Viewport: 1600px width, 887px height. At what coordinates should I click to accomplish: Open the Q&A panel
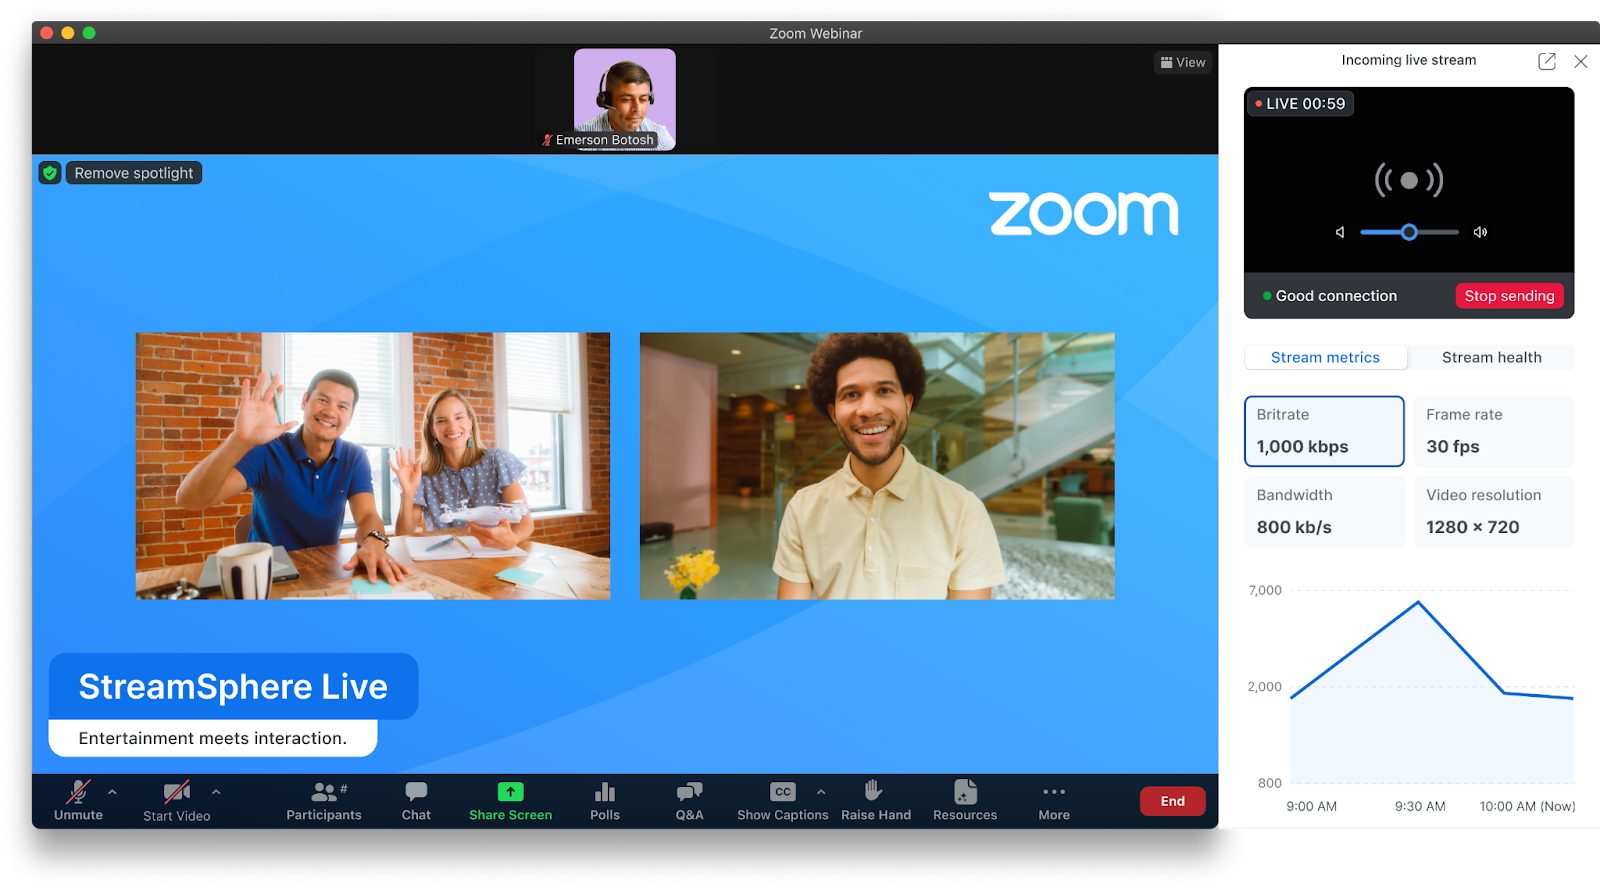[689, 801]
